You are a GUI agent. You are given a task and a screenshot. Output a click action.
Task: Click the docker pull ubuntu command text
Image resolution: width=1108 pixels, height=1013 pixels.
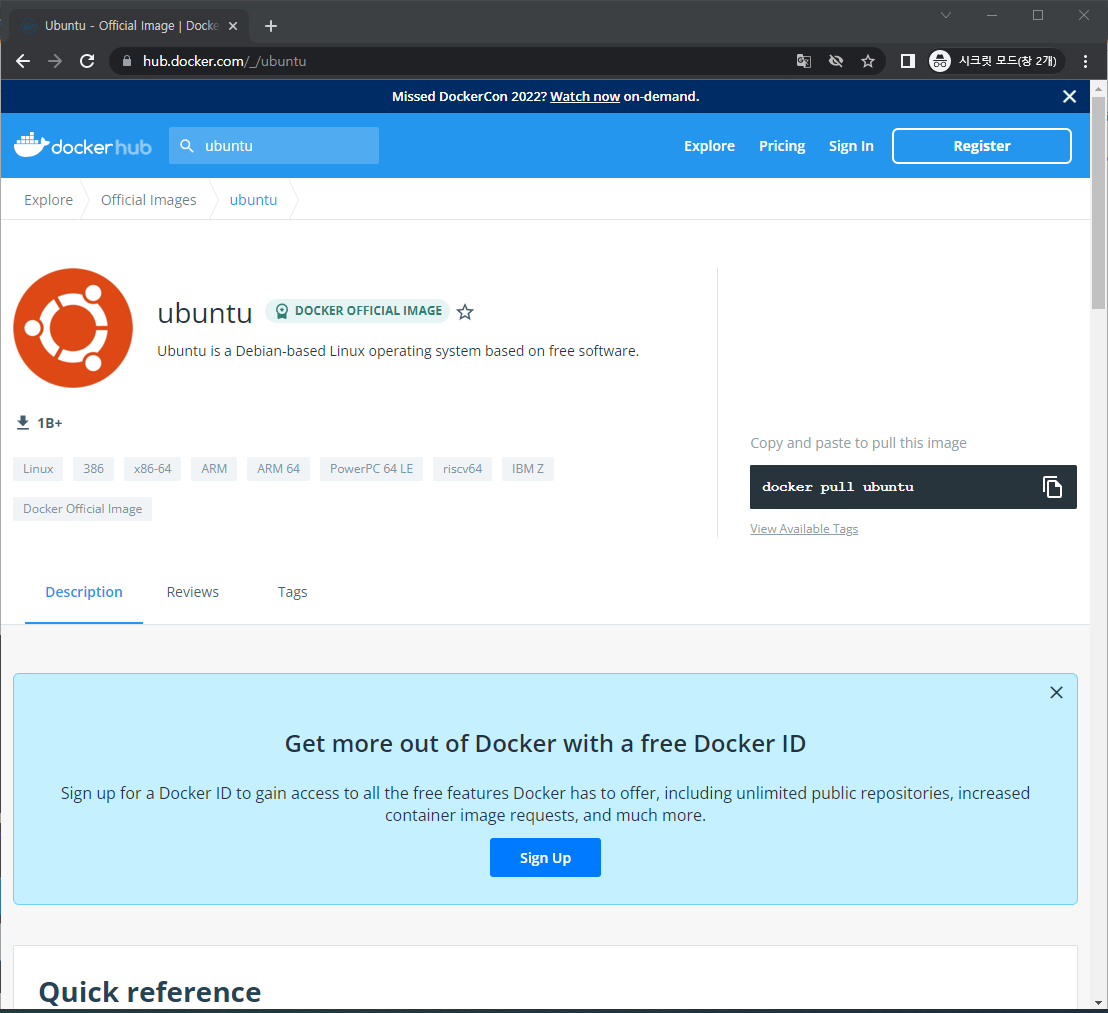[x=837, y=487]
